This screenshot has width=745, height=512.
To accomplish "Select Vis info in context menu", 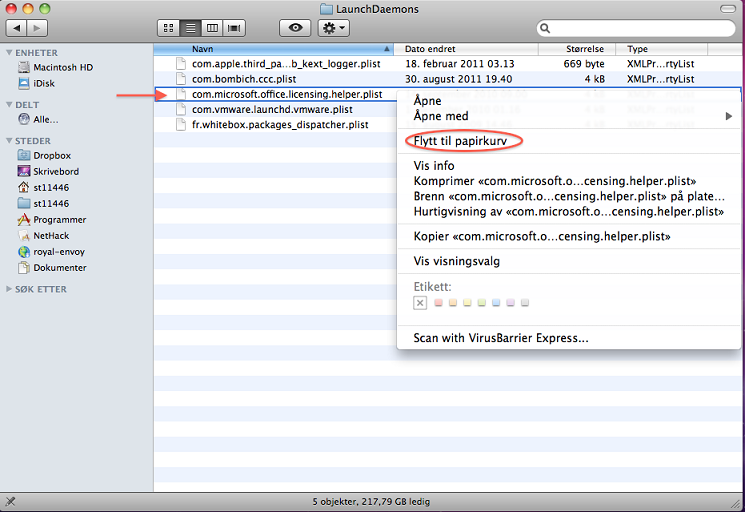I will pyautogui.click(x=434, y=166).
